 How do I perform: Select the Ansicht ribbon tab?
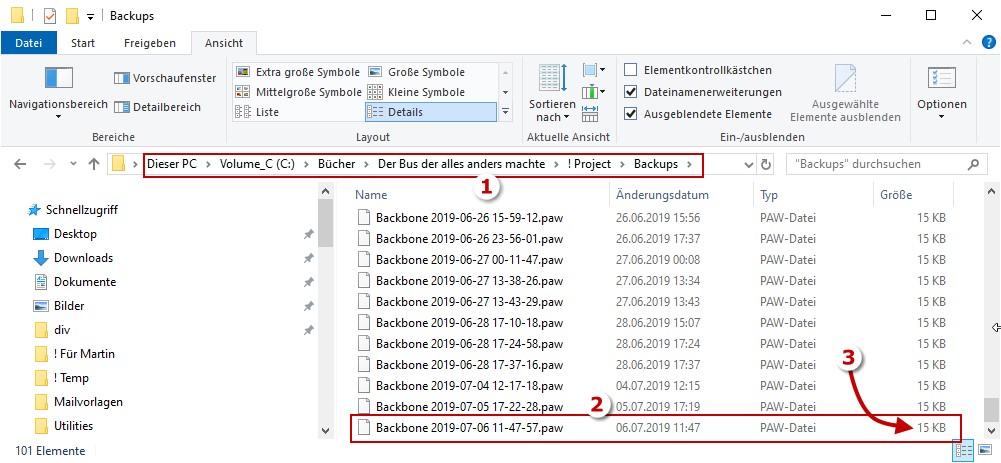coord(224,43)
